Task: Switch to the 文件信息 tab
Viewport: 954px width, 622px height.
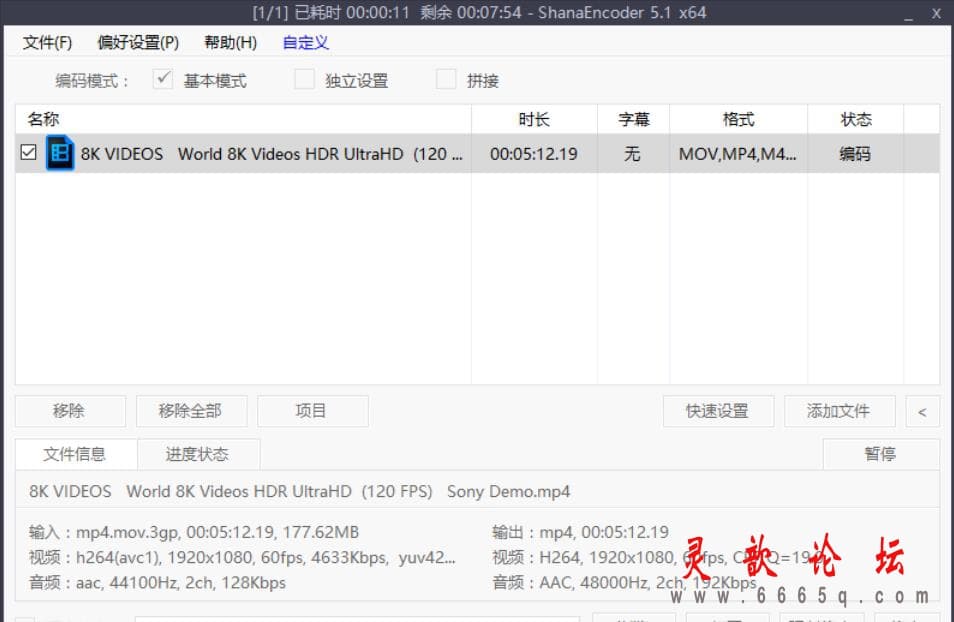Action: point(75,454)
